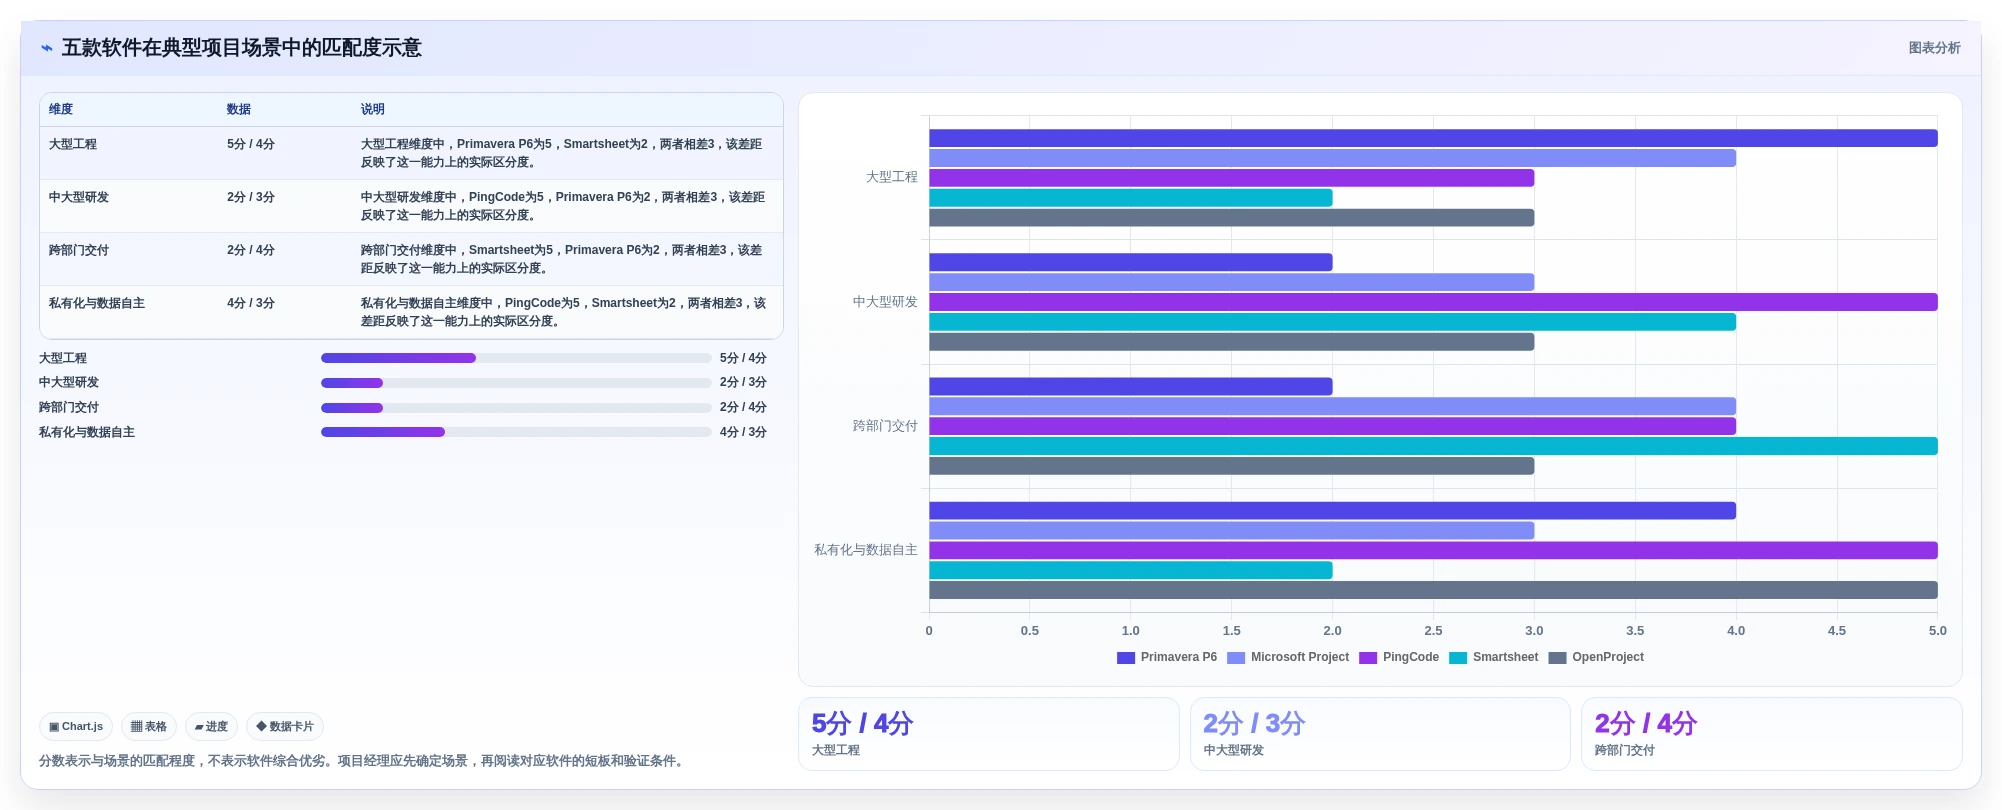Click the 跨部门交付 chart axis label
2002x810 pixels.
click(x=885, y=426)
